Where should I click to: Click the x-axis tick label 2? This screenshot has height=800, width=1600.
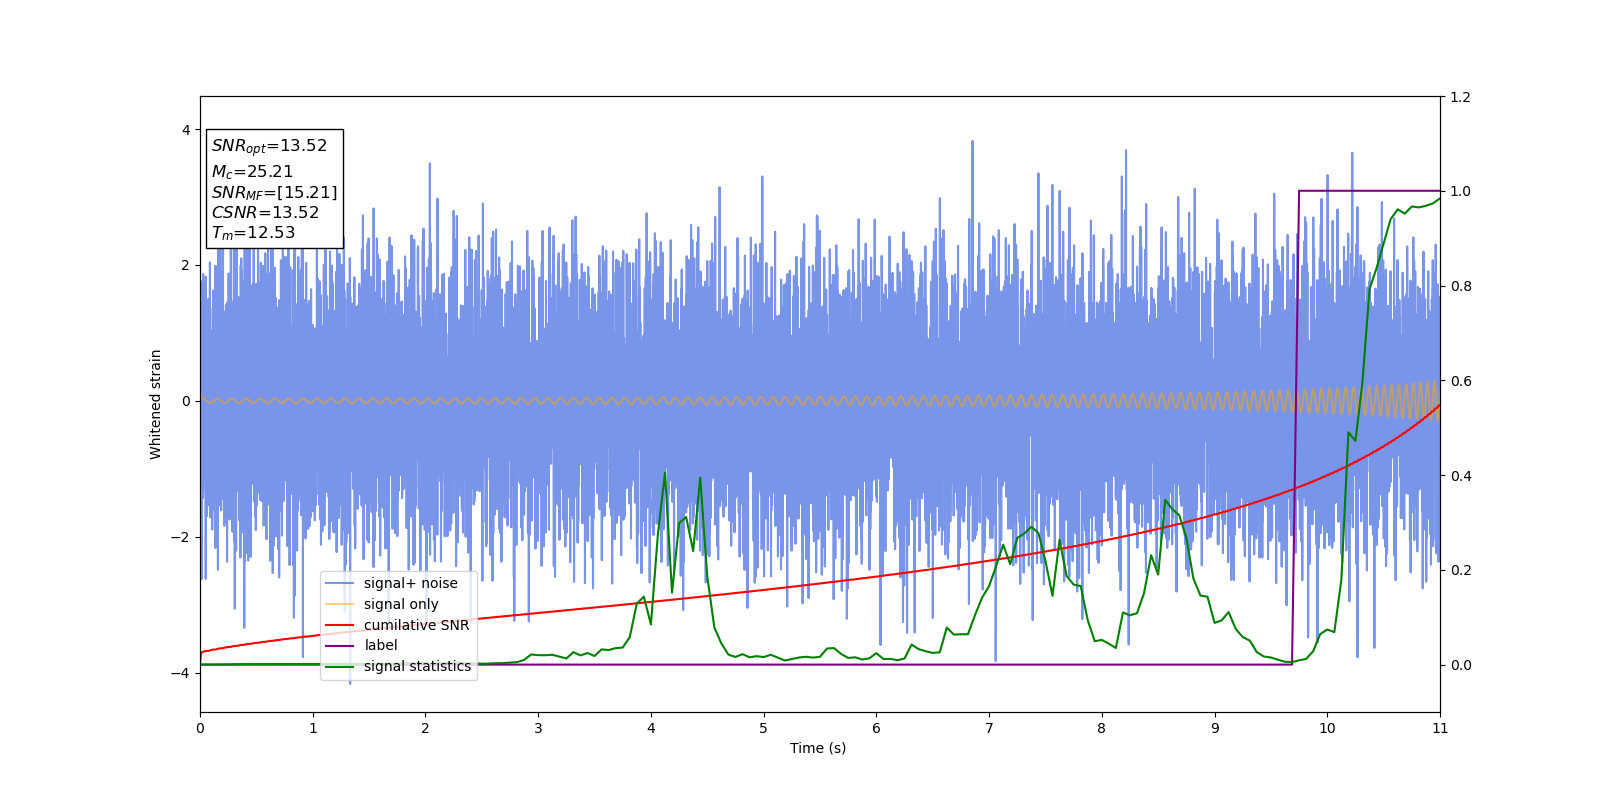click(425, 728)
